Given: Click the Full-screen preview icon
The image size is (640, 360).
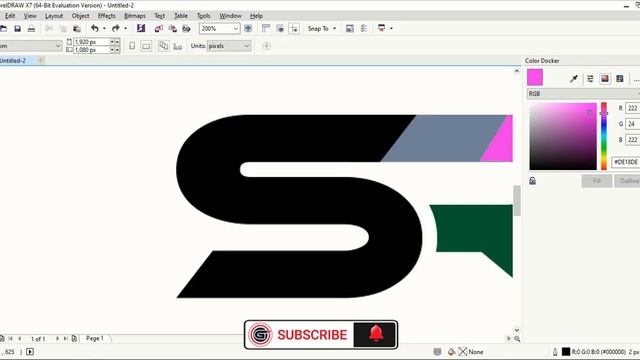Looking at the screenshot, I should coord(248,29).
